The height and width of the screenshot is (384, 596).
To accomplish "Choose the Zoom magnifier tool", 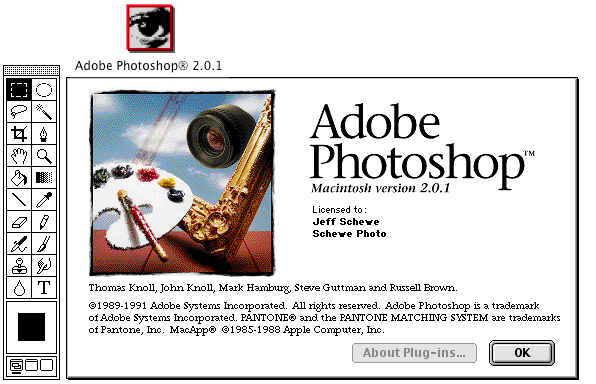I will (44, 156).
